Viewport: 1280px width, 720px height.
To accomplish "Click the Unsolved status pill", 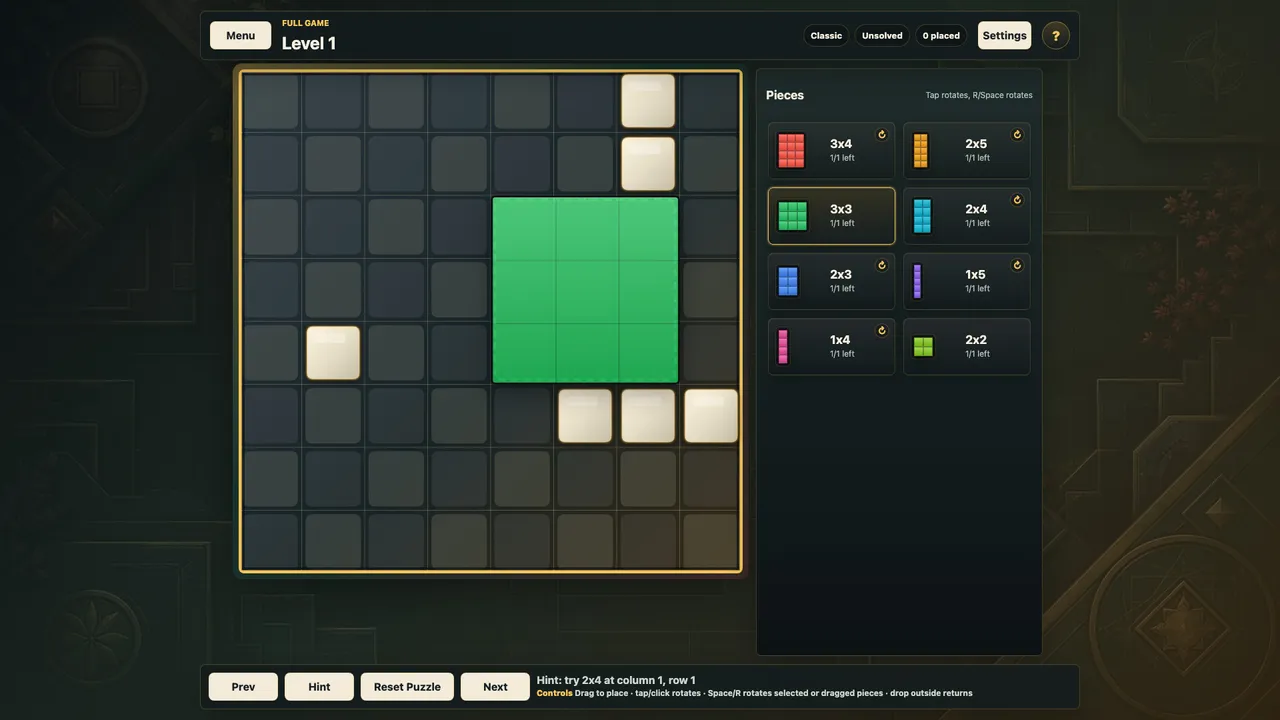I will click(x=882, y=36).
